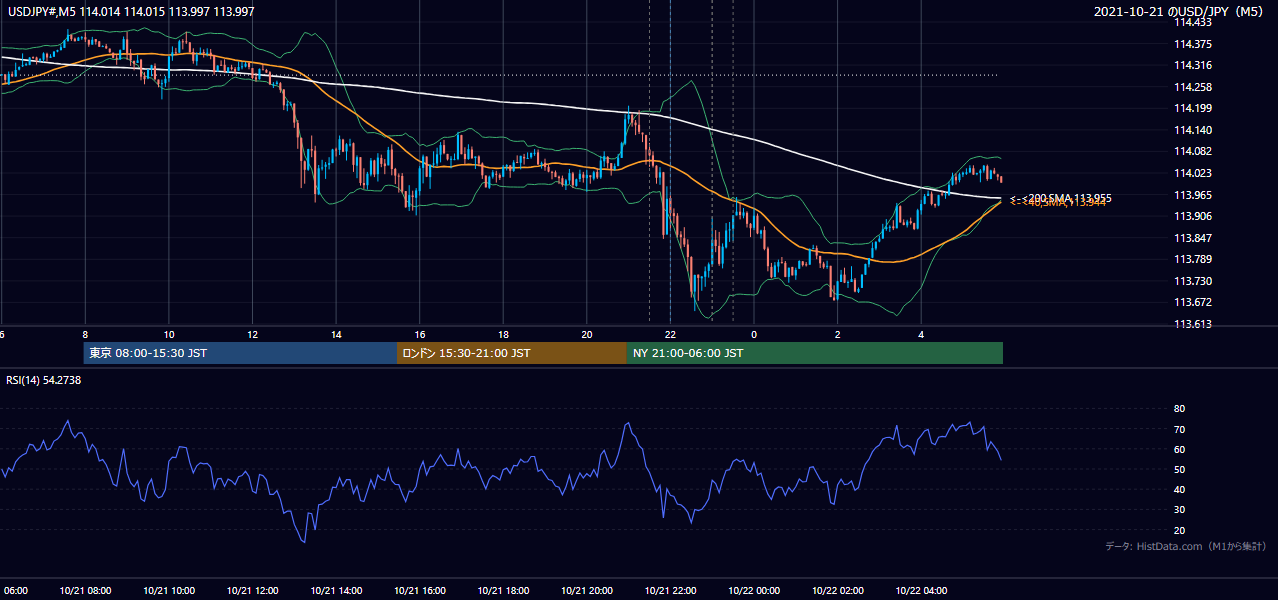Image resolution: width=1278 pixels, height=600 pixels.
Task: Click the 10/21 20:00 bottom time label
Action: pos(587,591)
